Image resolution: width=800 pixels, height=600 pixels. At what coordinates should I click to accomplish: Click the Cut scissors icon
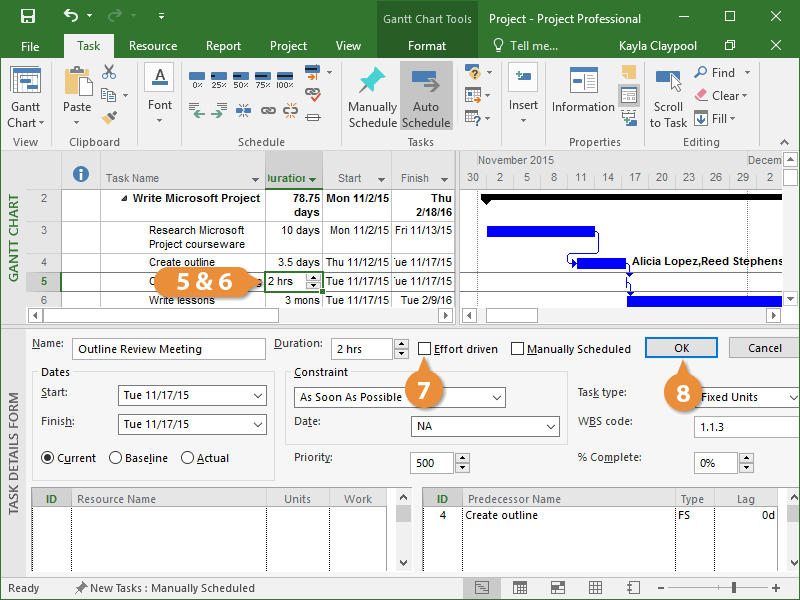(x=108, y=73)
